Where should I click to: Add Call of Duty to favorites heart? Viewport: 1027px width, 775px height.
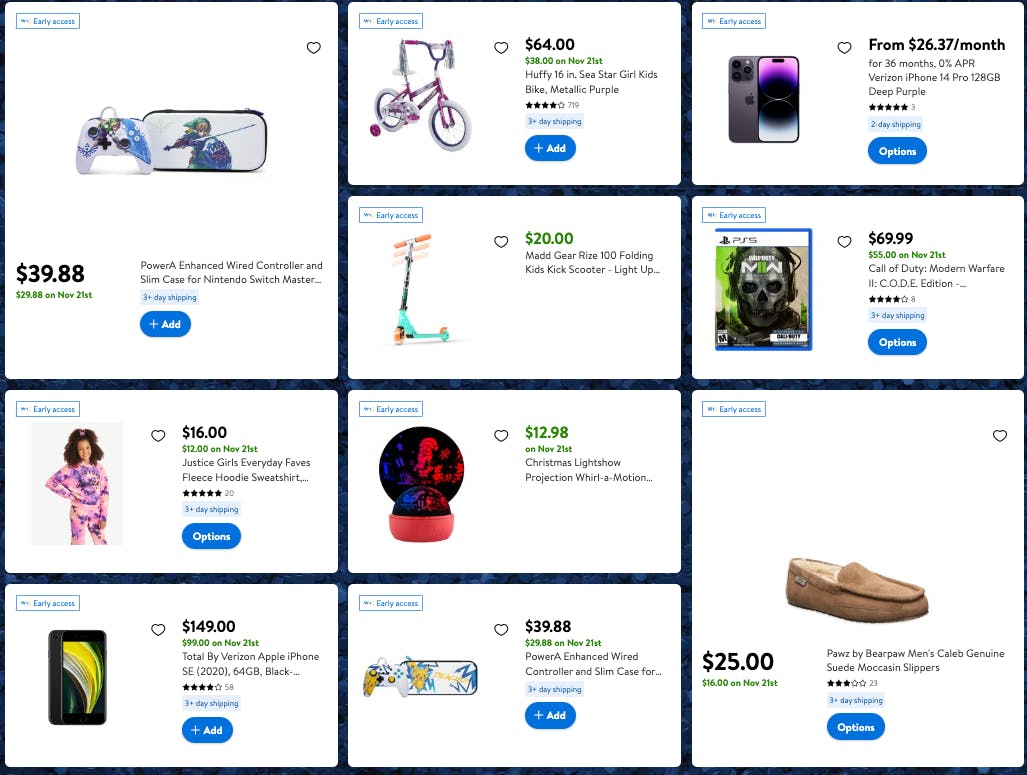click(x=844, y=242)
